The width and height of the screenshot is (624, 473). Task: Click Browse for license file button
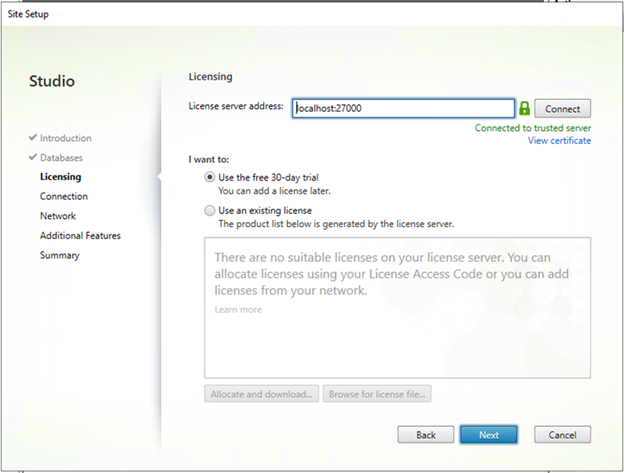377,394
